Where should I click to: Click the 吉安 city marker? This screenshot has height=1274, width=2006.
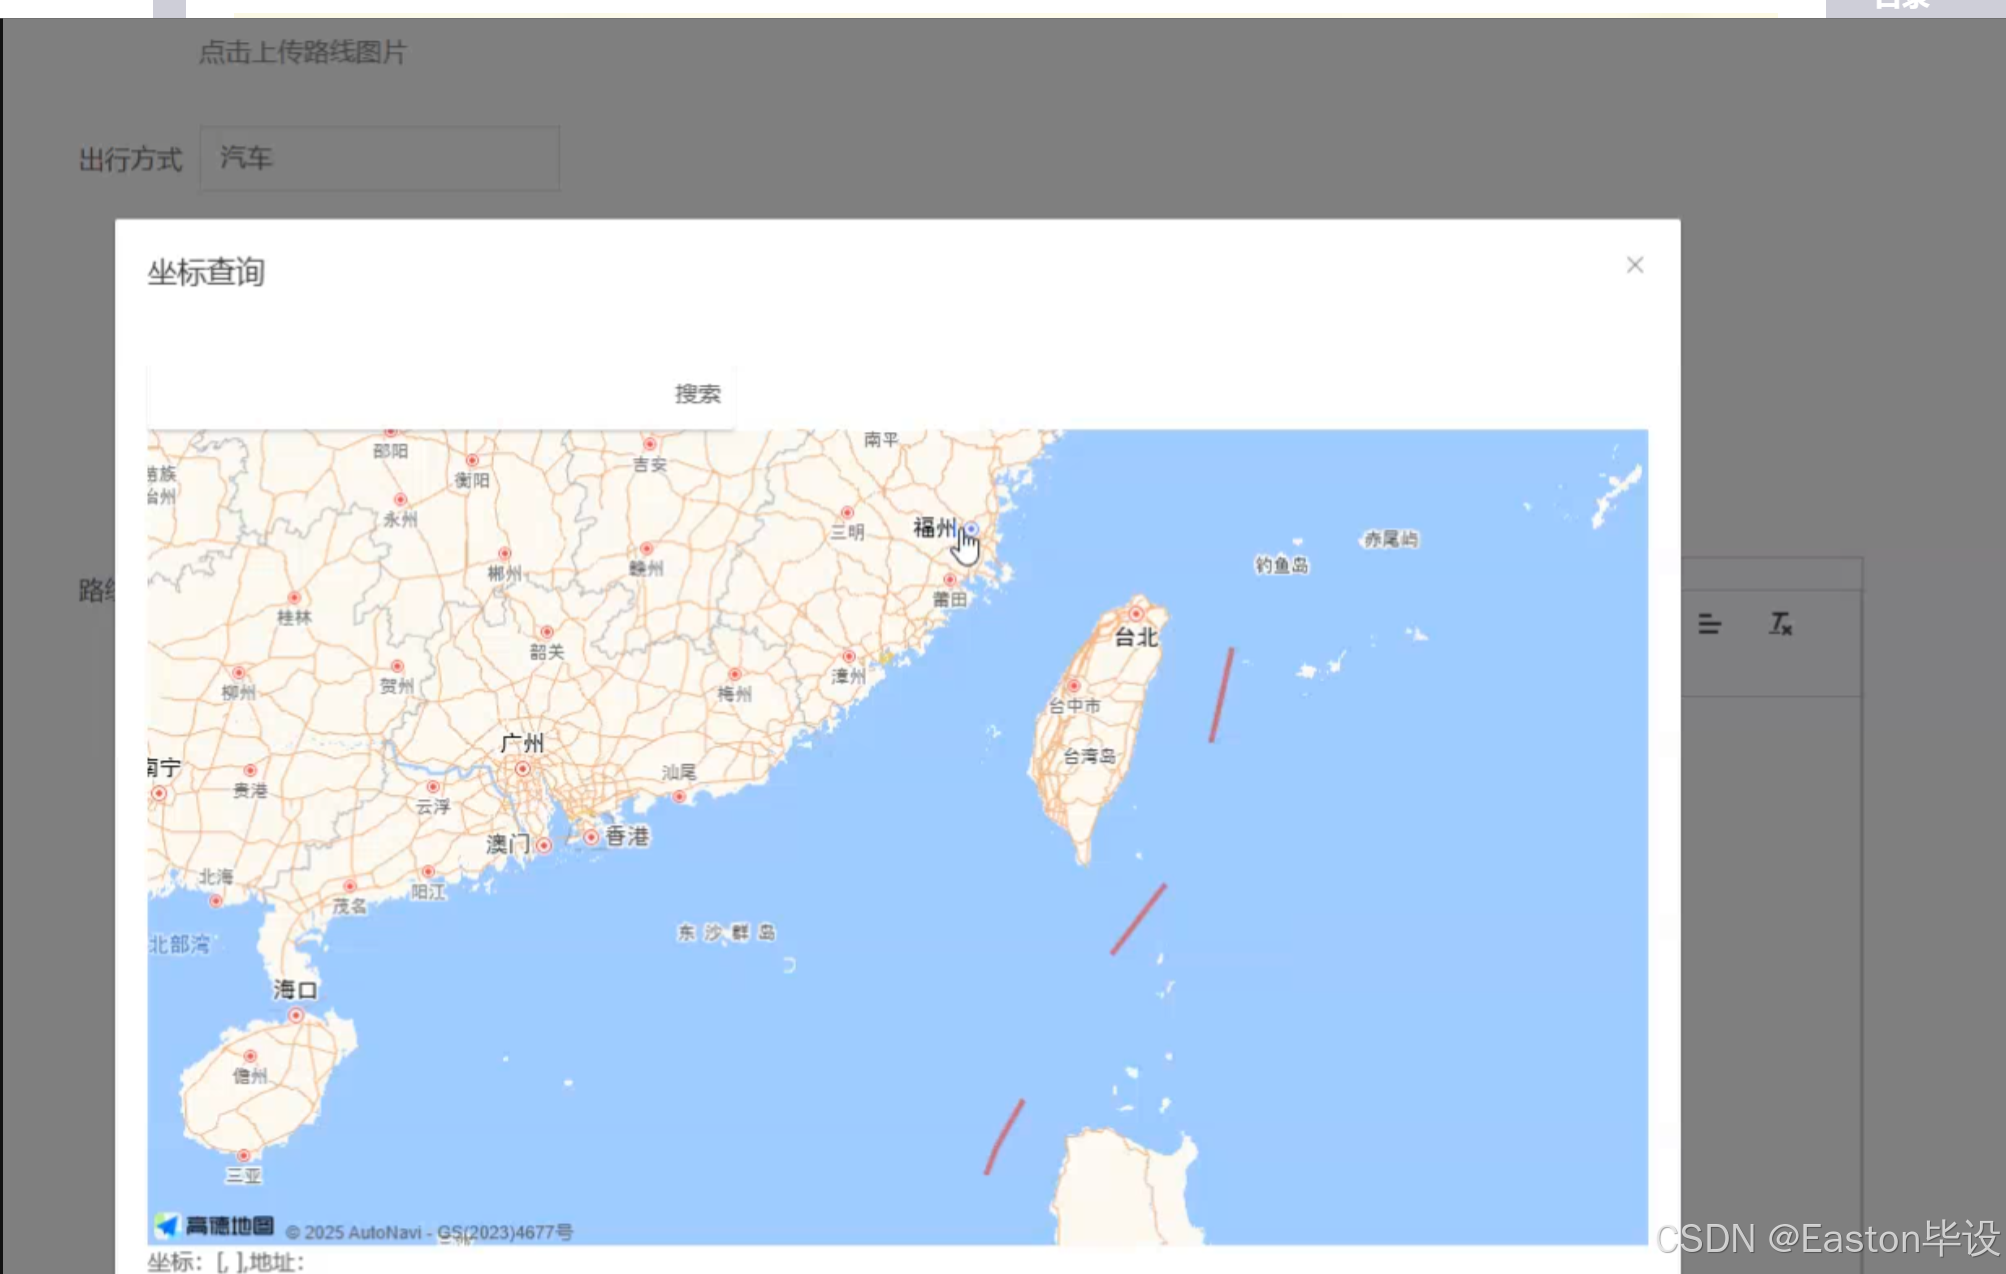click(649, 444)
